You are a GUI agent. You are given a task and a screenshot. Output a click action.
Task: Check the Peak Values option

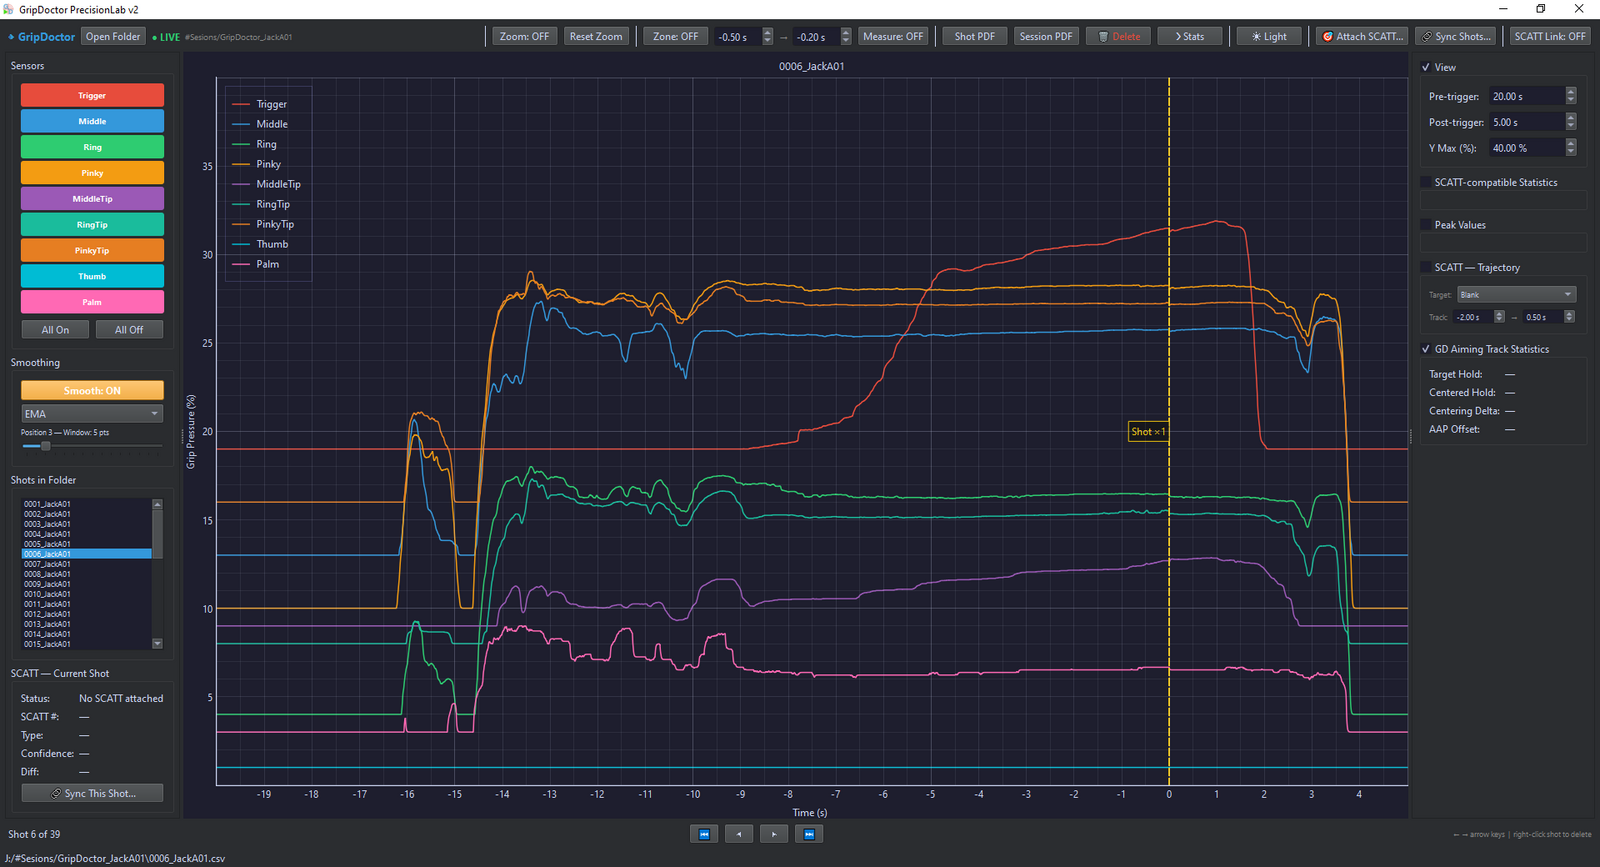pyautogui.click(x=1426, y=225)
